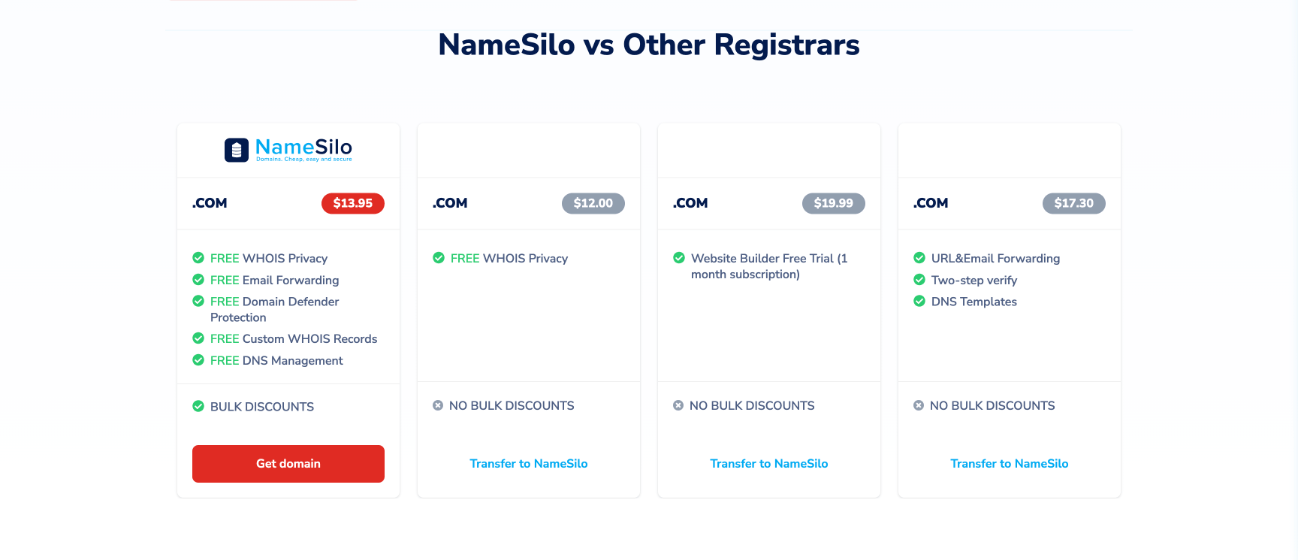Click the gray X icon in the $17.30 card
This screenshot has height=560, width=1298.
click(x=918, y=406)
